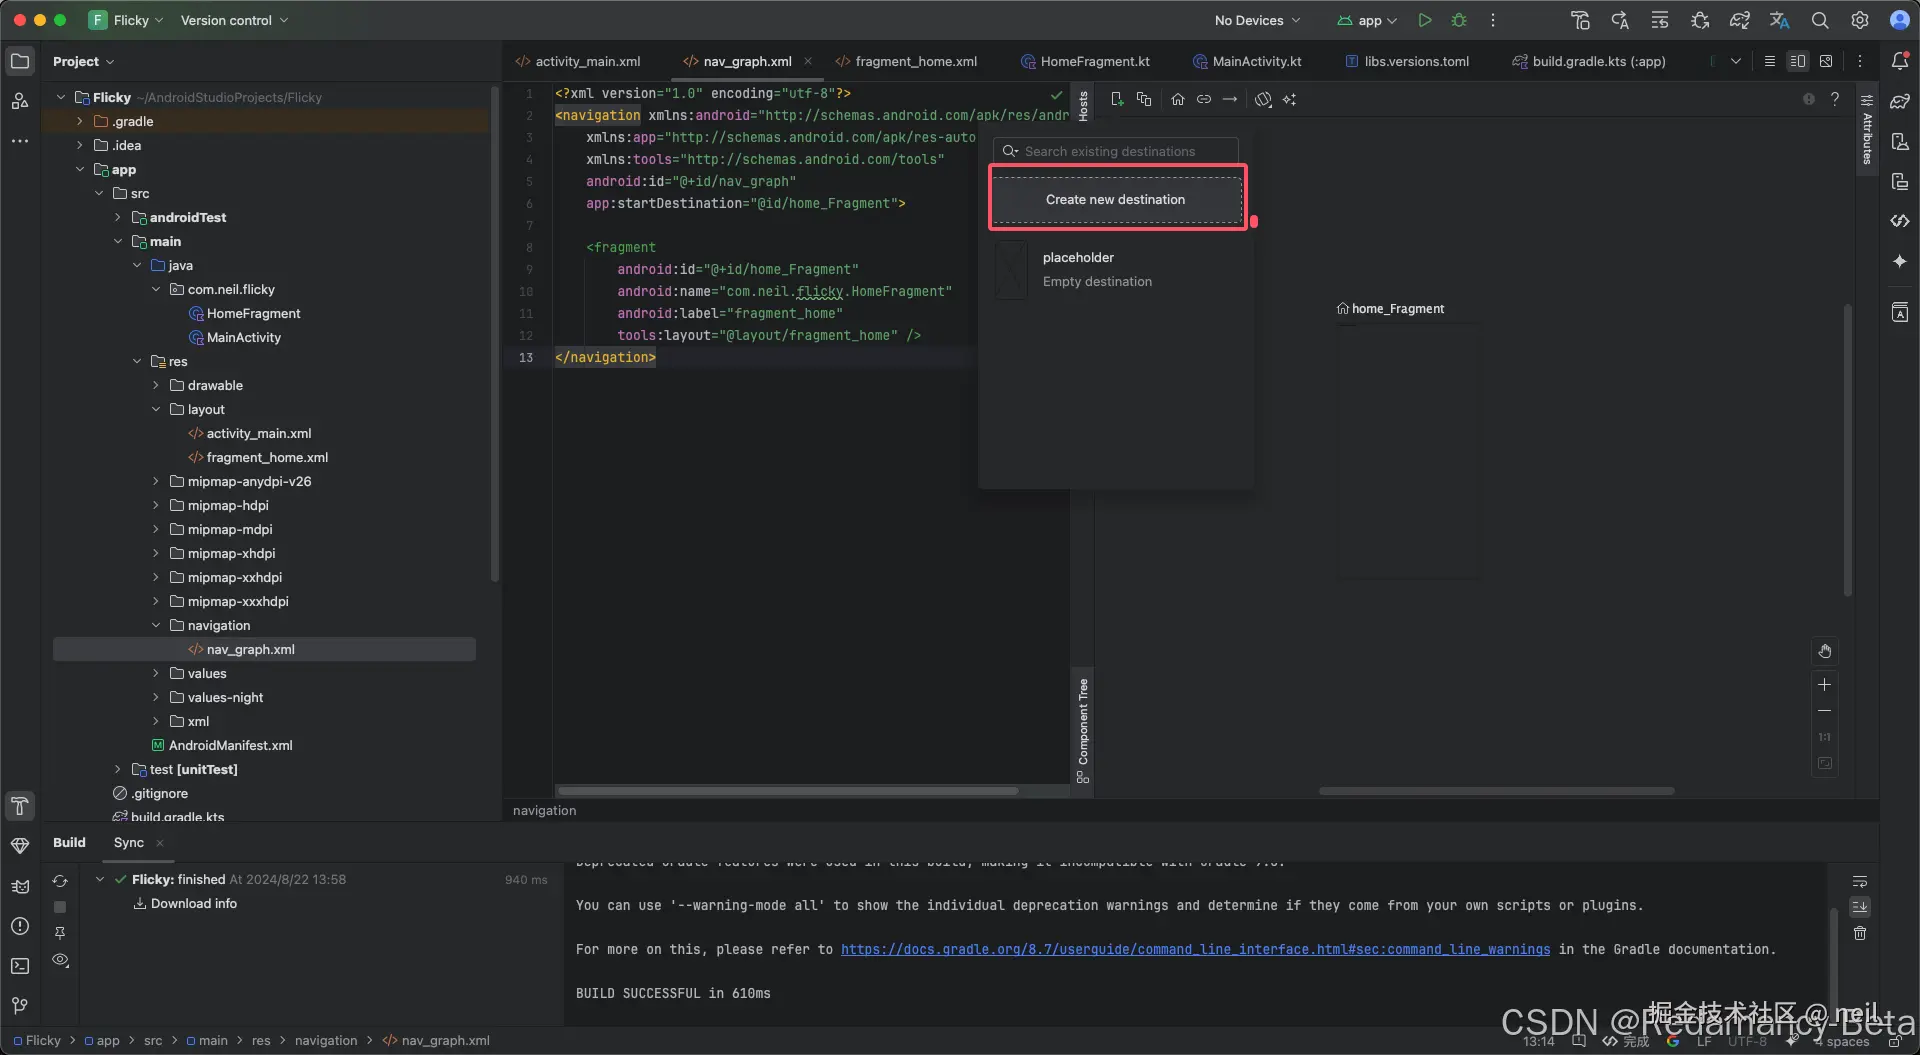Set start destination using the home icon
Screen dimensions: 1920x1055
click(x=1178, y=99)
